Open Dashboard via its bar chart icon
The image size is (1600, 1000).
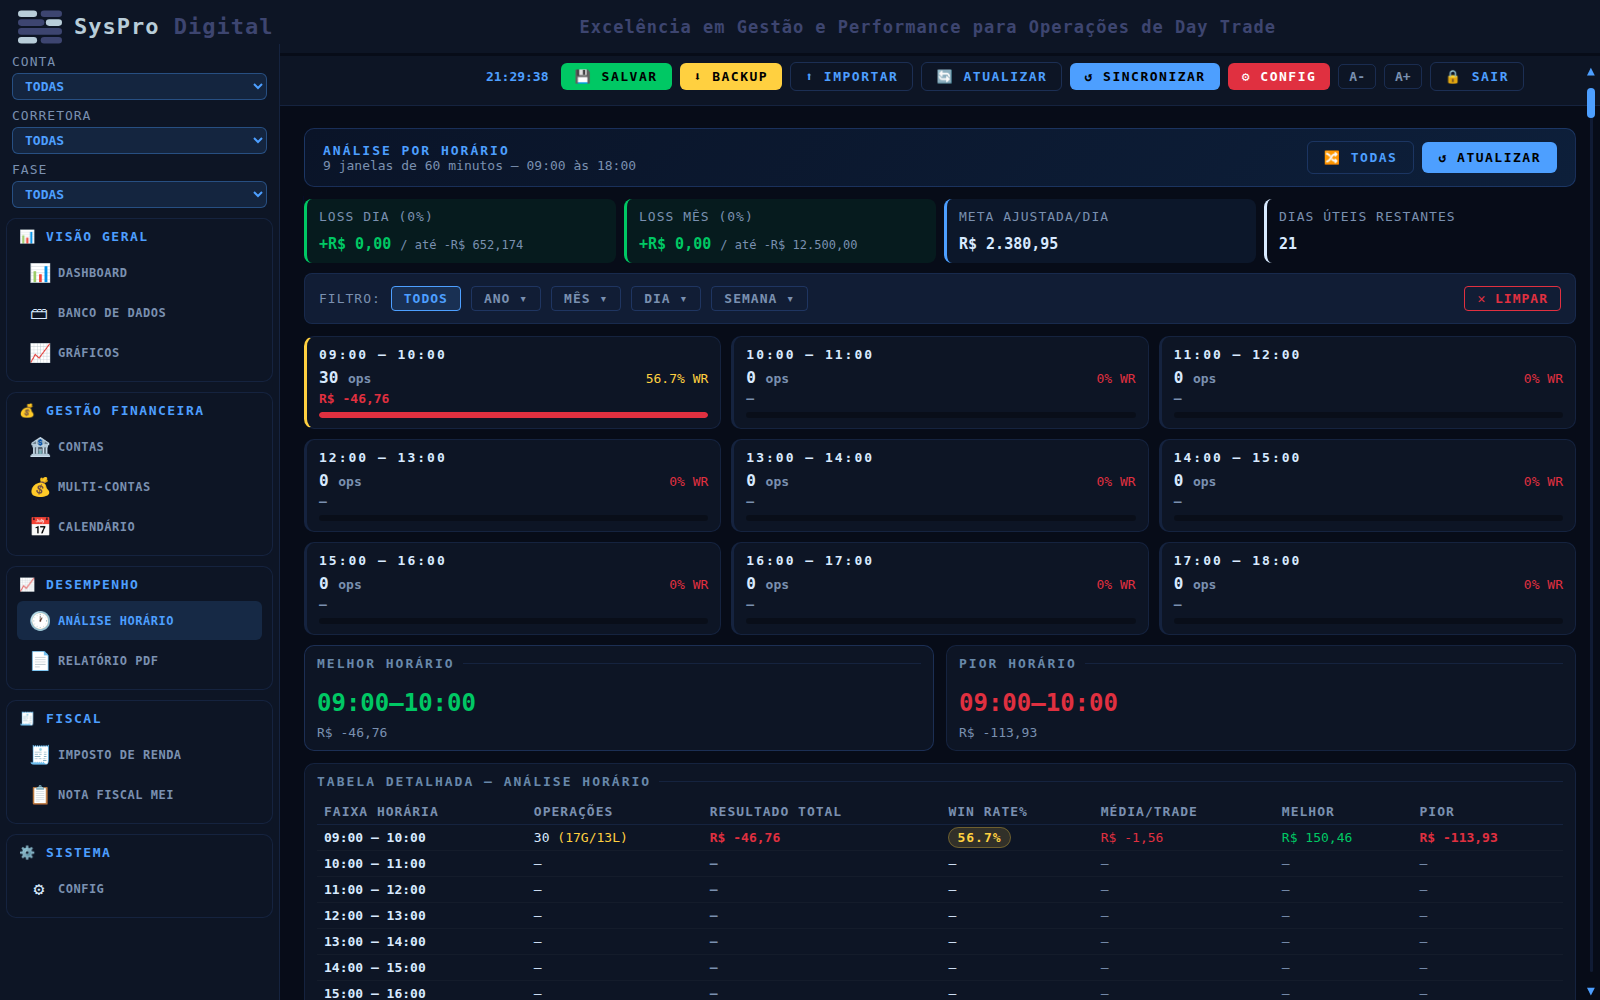(40, 273)
